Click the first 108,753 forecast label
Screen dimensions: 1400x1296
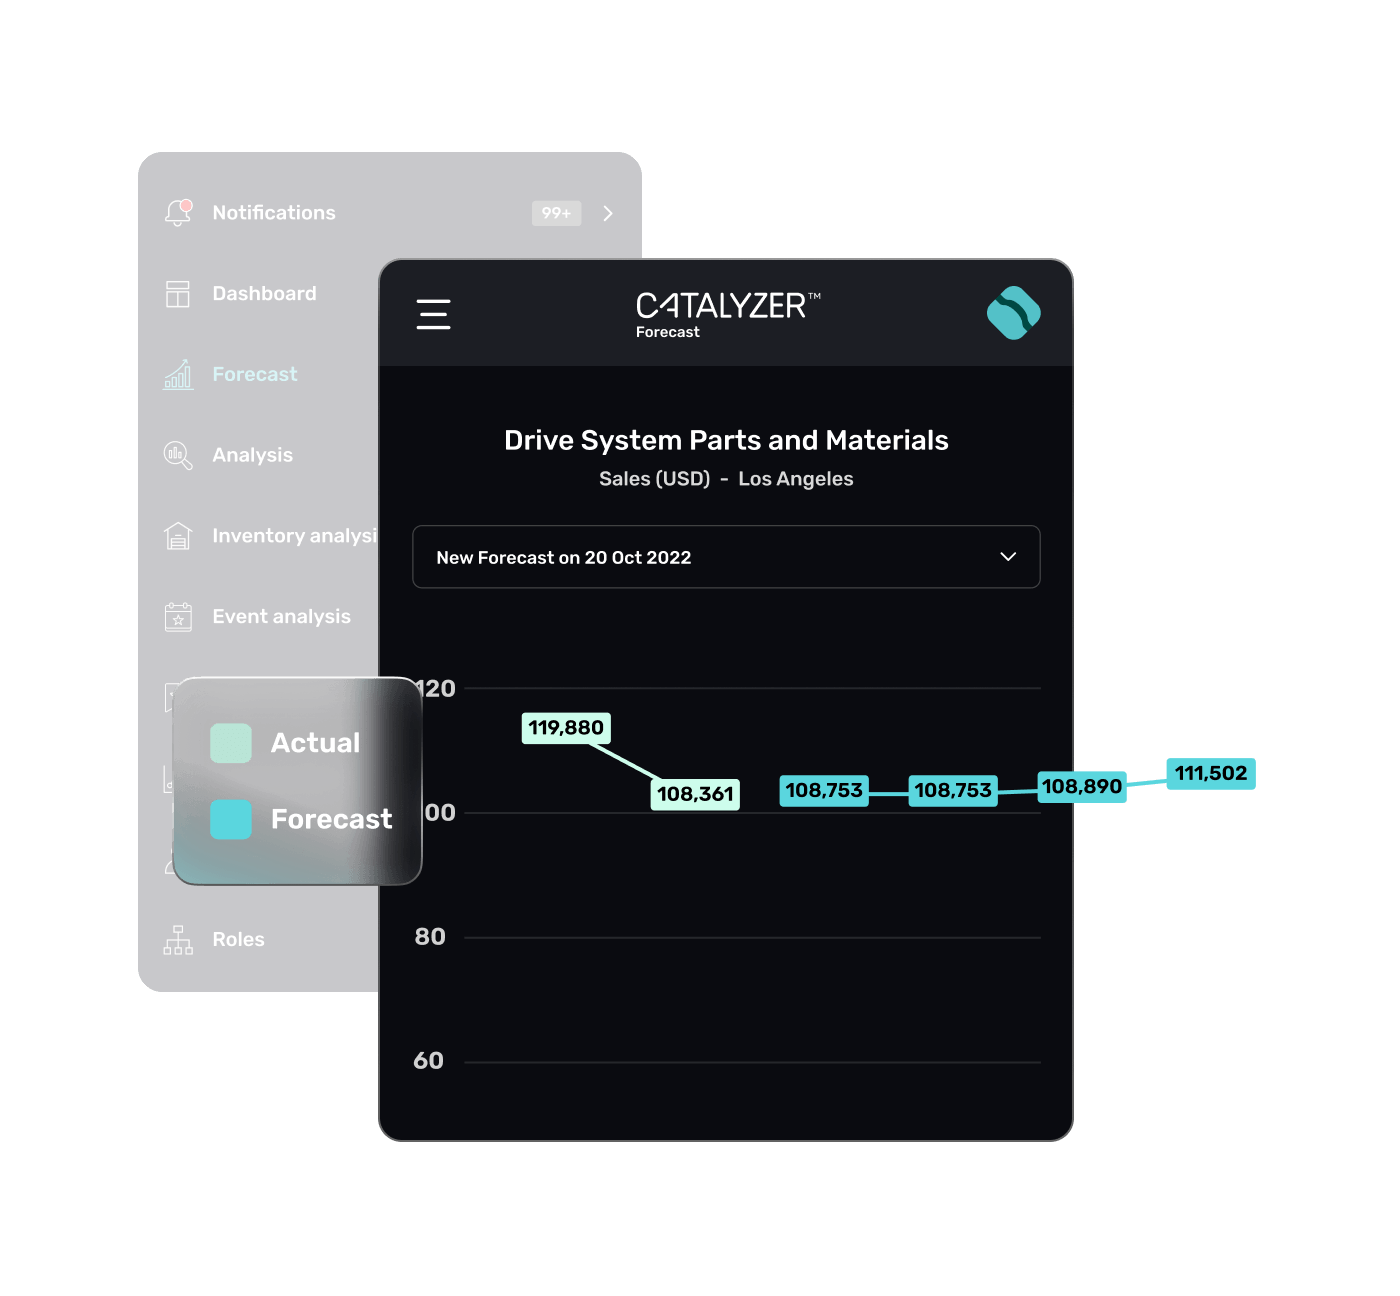(824, 790)
